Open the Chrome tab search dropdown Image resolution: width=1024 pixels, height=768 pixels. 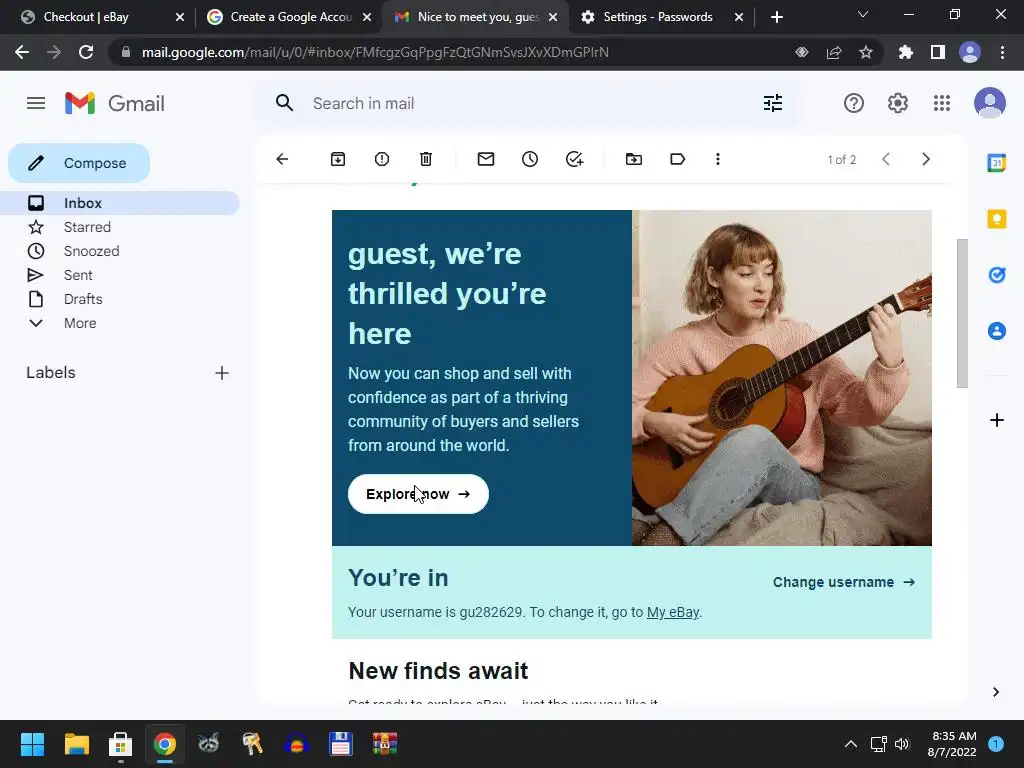pos(863,14)
